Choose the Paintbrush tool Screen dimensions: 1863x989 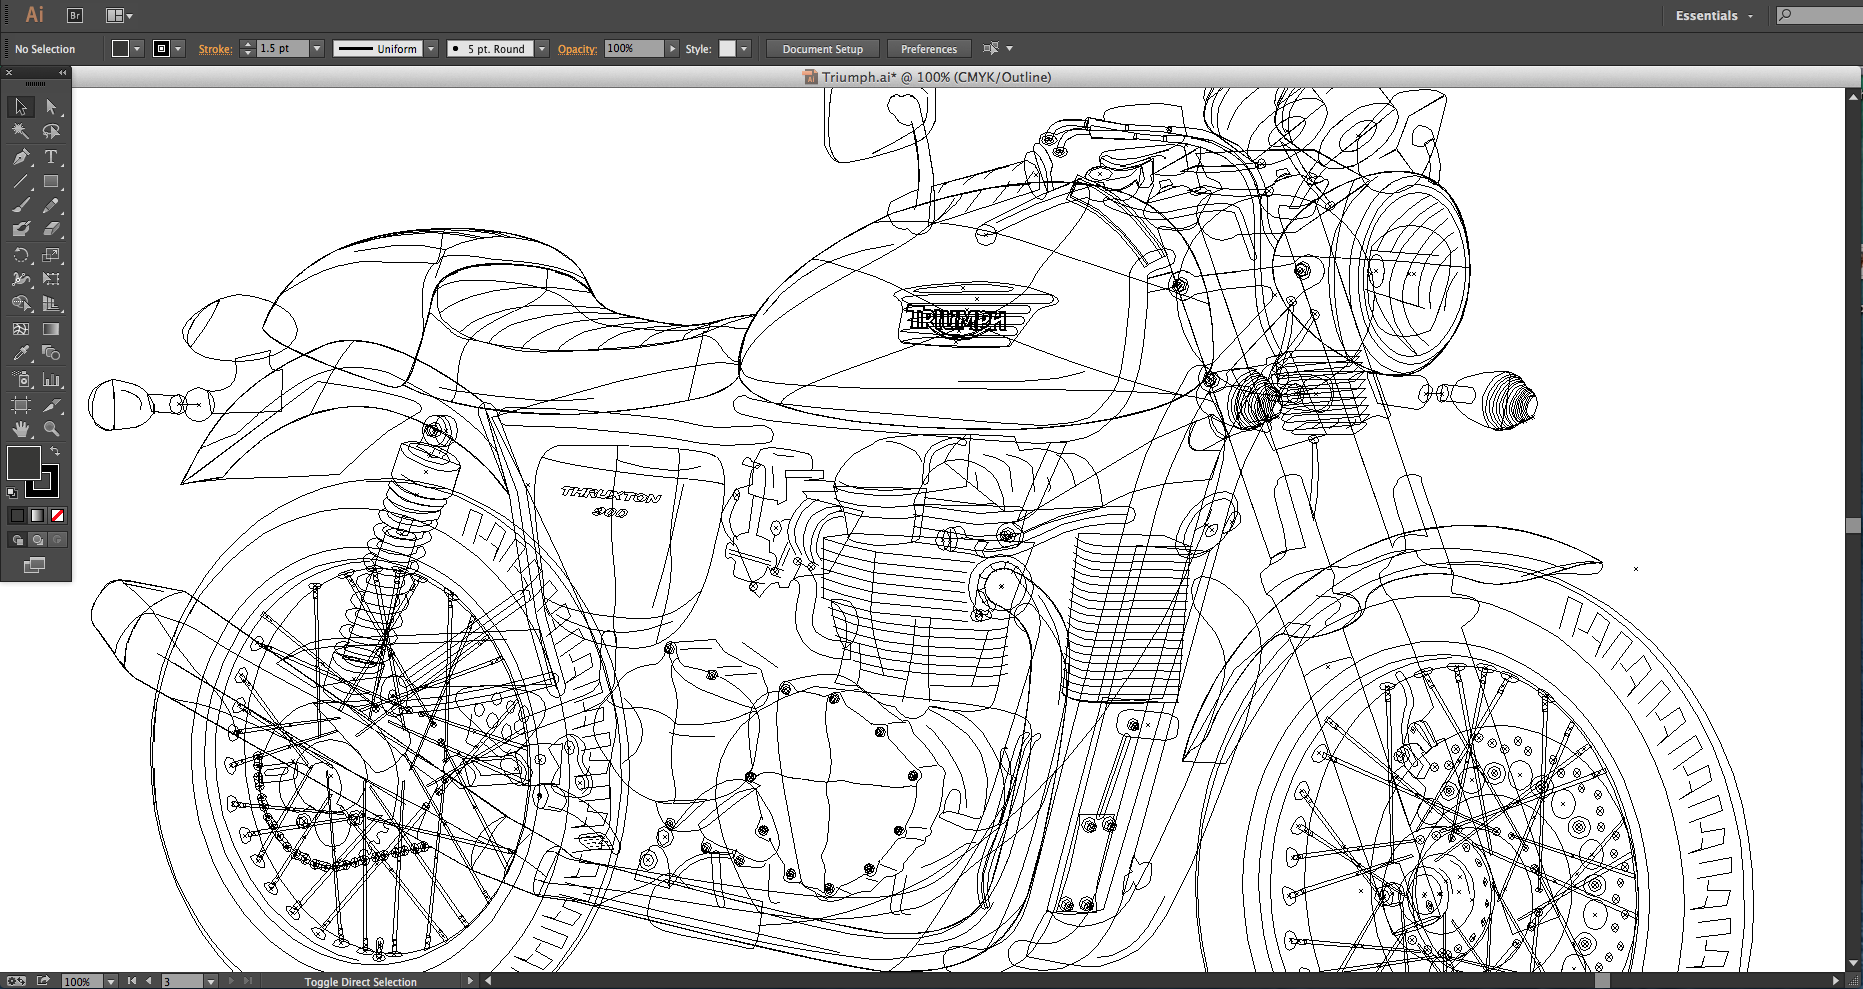20,205
